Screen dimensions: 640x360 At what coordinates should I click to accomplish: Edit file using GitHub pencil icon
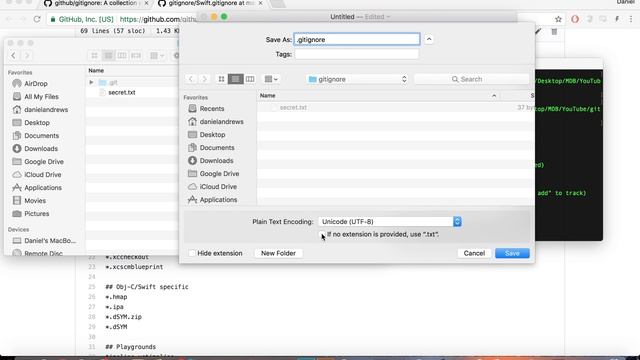[538, 31]
